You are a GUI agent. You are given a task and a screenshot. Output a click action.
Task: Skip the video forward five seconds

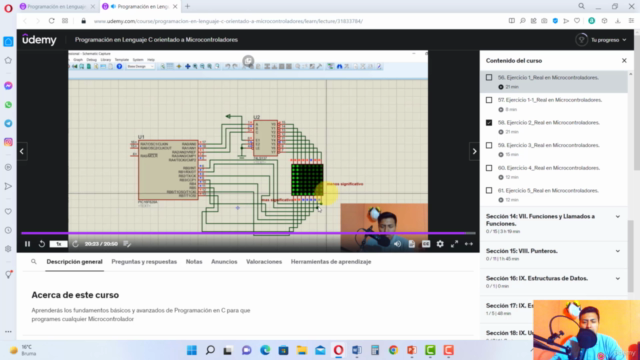pyautogui.click(x=76, y=244)
